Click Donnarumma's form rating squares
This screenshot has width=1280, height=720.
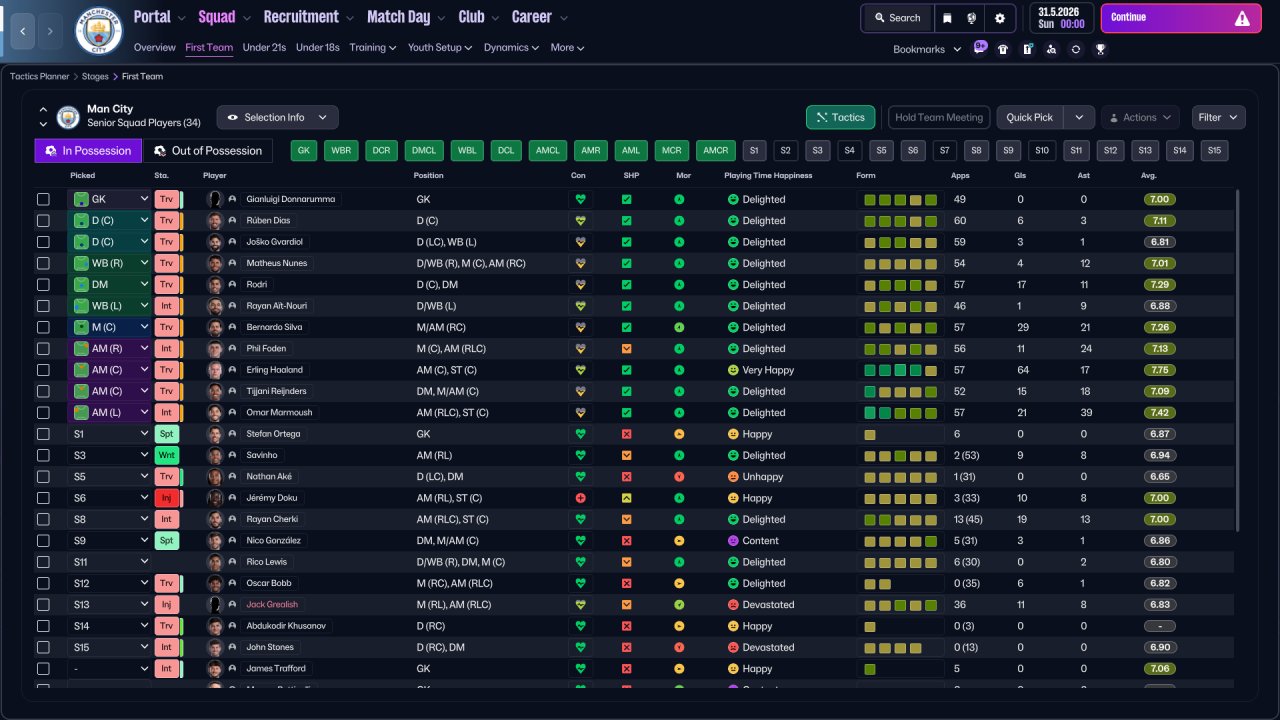click(x=900, y=199)
